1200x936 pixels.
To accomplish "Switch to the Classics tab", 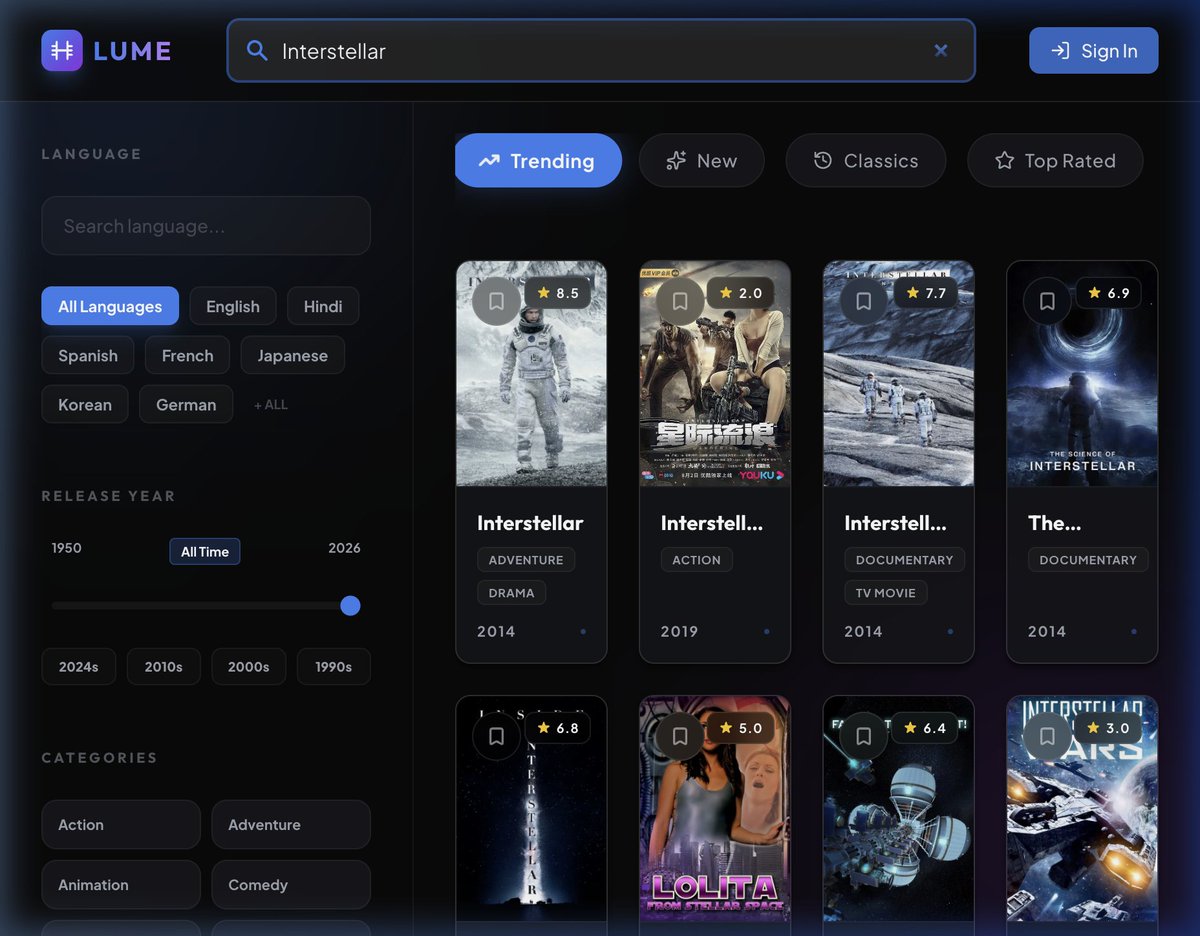I will click(866, 160).
